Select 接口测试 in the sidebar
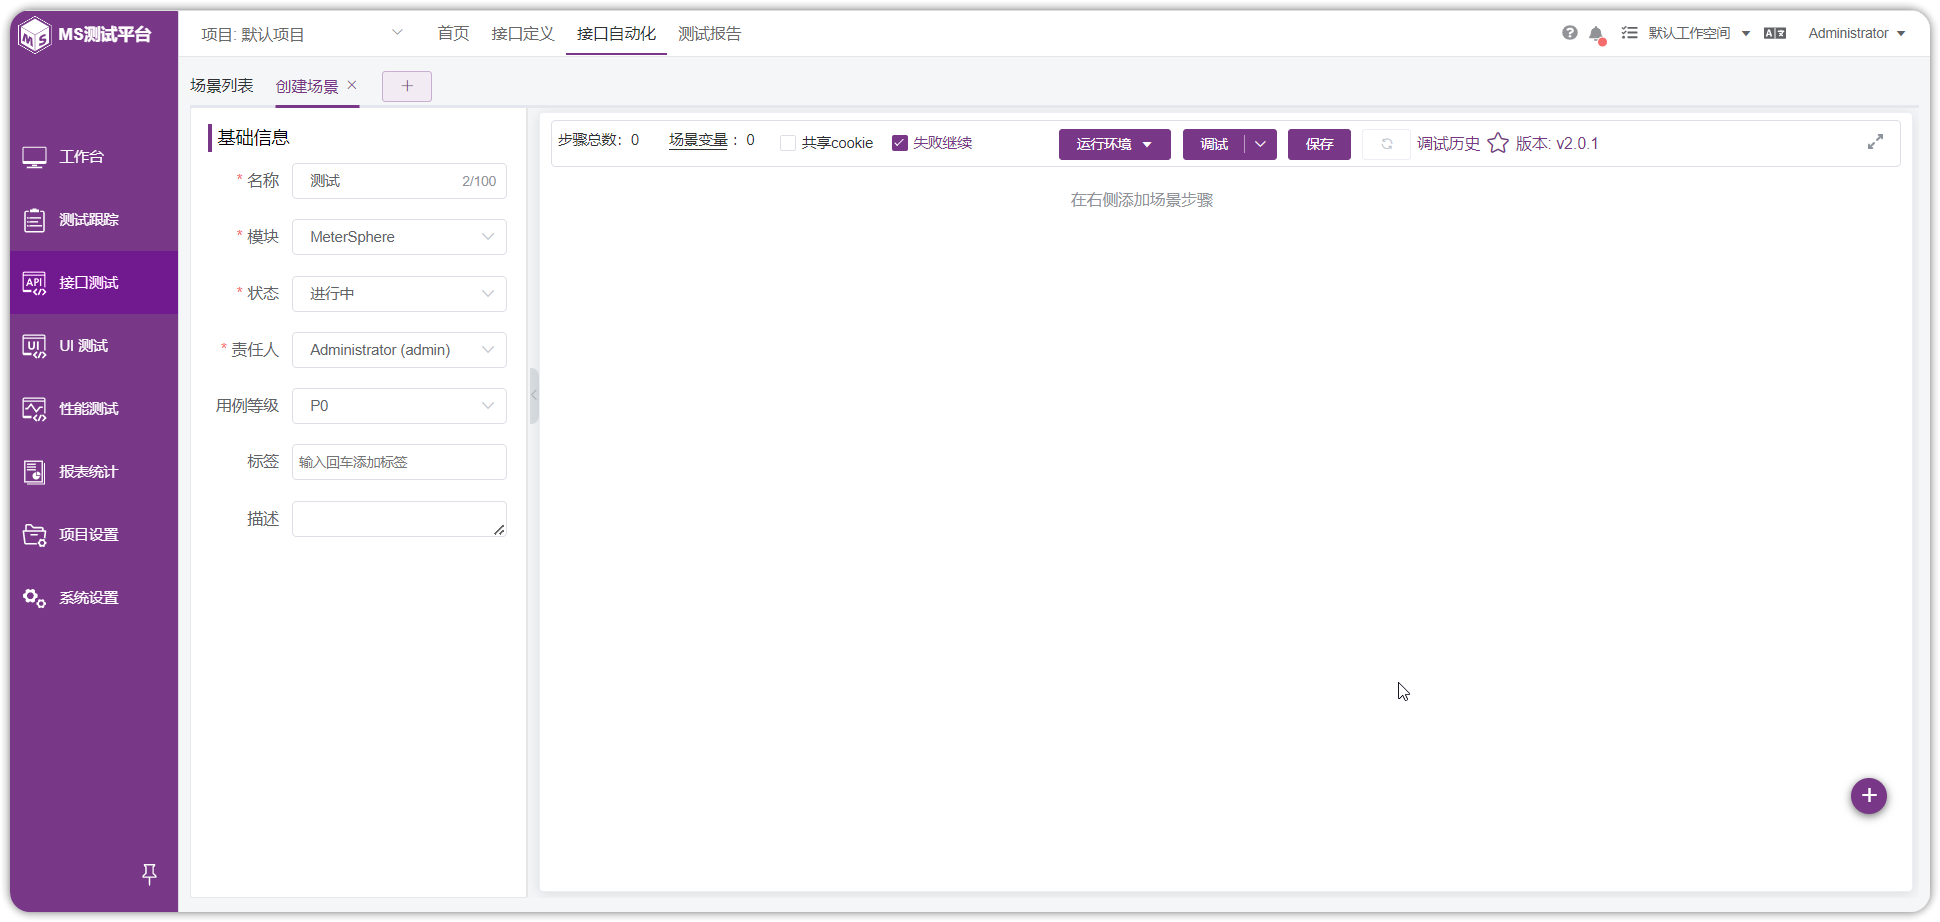1940x922 pixels. pyautogui.click(x=94, y=283)
